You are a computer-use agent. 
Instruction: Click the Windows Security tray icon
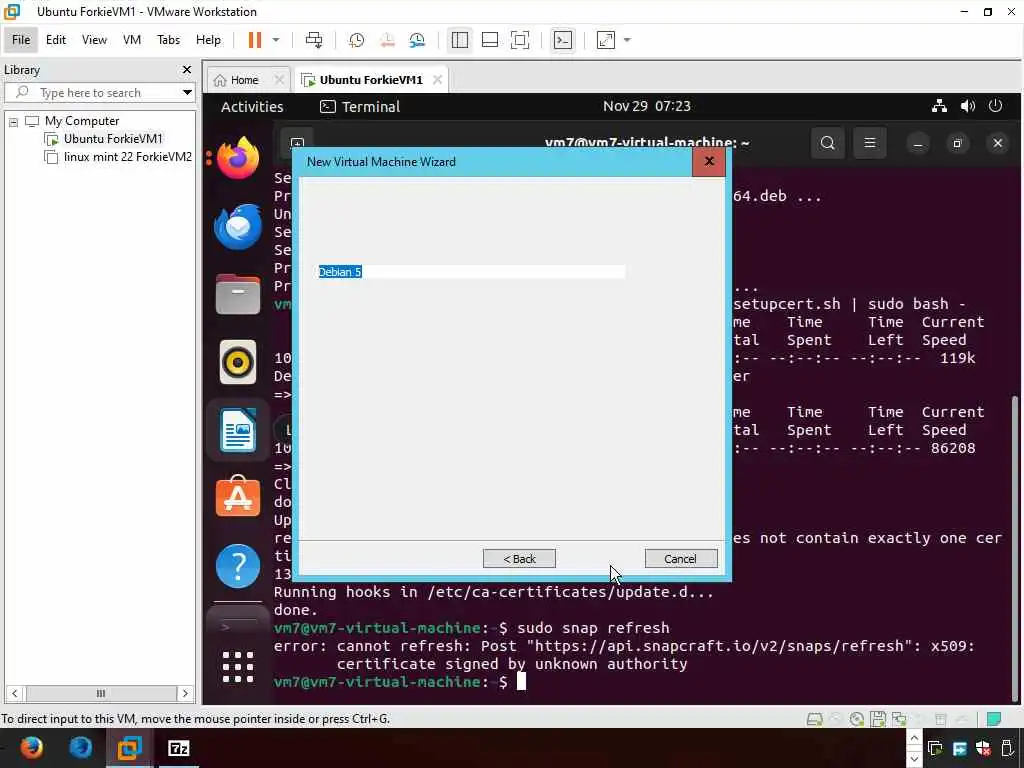[984, 748]
